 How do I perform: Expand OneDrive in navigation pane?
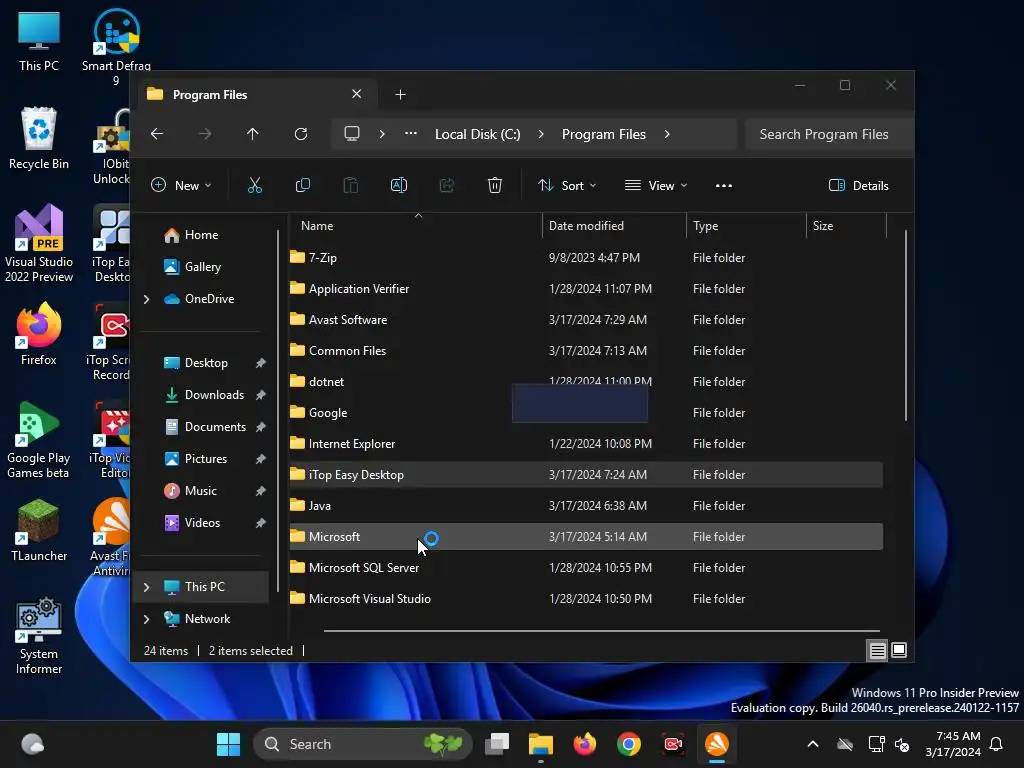pyautogui.click(x=146, y=299)
